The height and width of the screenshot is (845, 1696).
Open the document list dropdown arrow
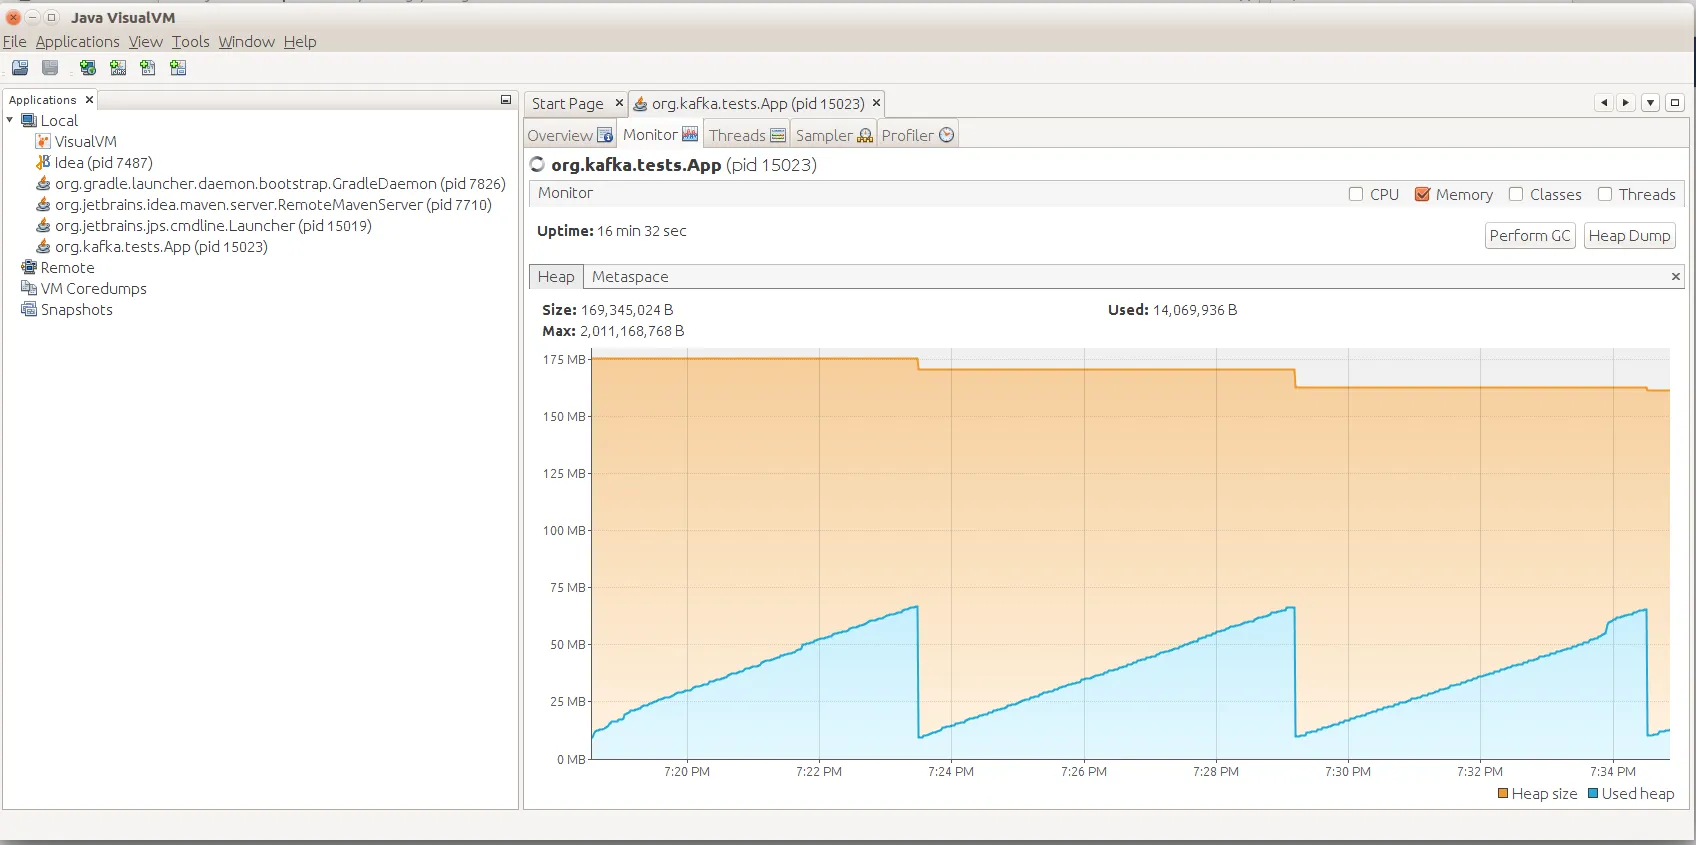pos(1651,103)
